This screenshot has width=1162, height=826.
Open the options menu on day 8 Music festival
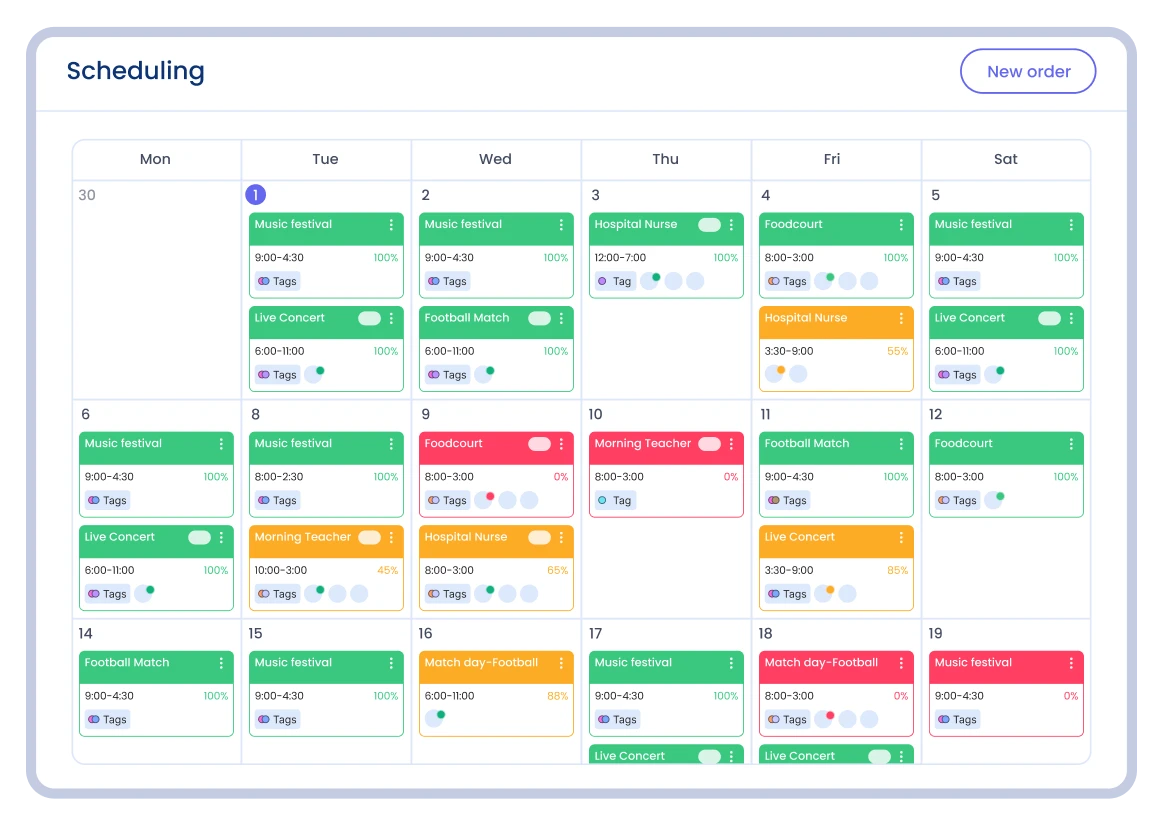click(391, 444)
